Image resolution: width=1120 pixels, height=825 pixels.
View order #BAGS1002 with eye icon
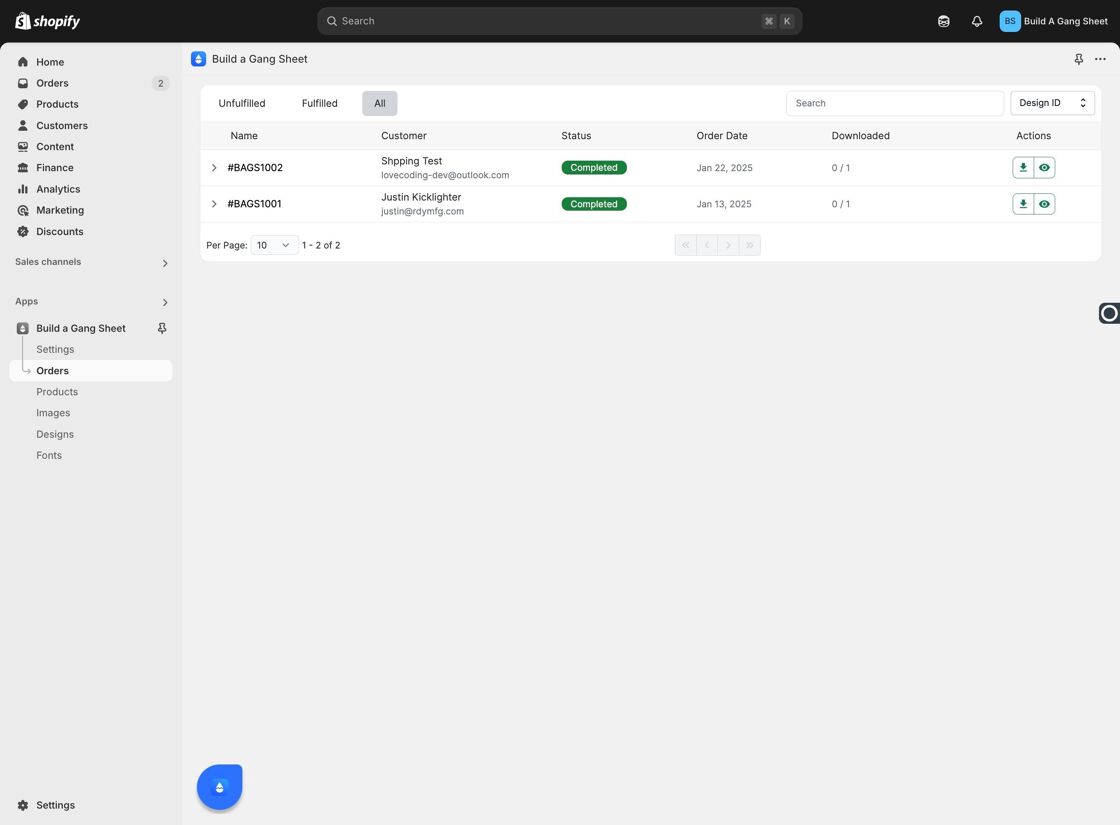pyautogui.click(x=1044, y=168)
